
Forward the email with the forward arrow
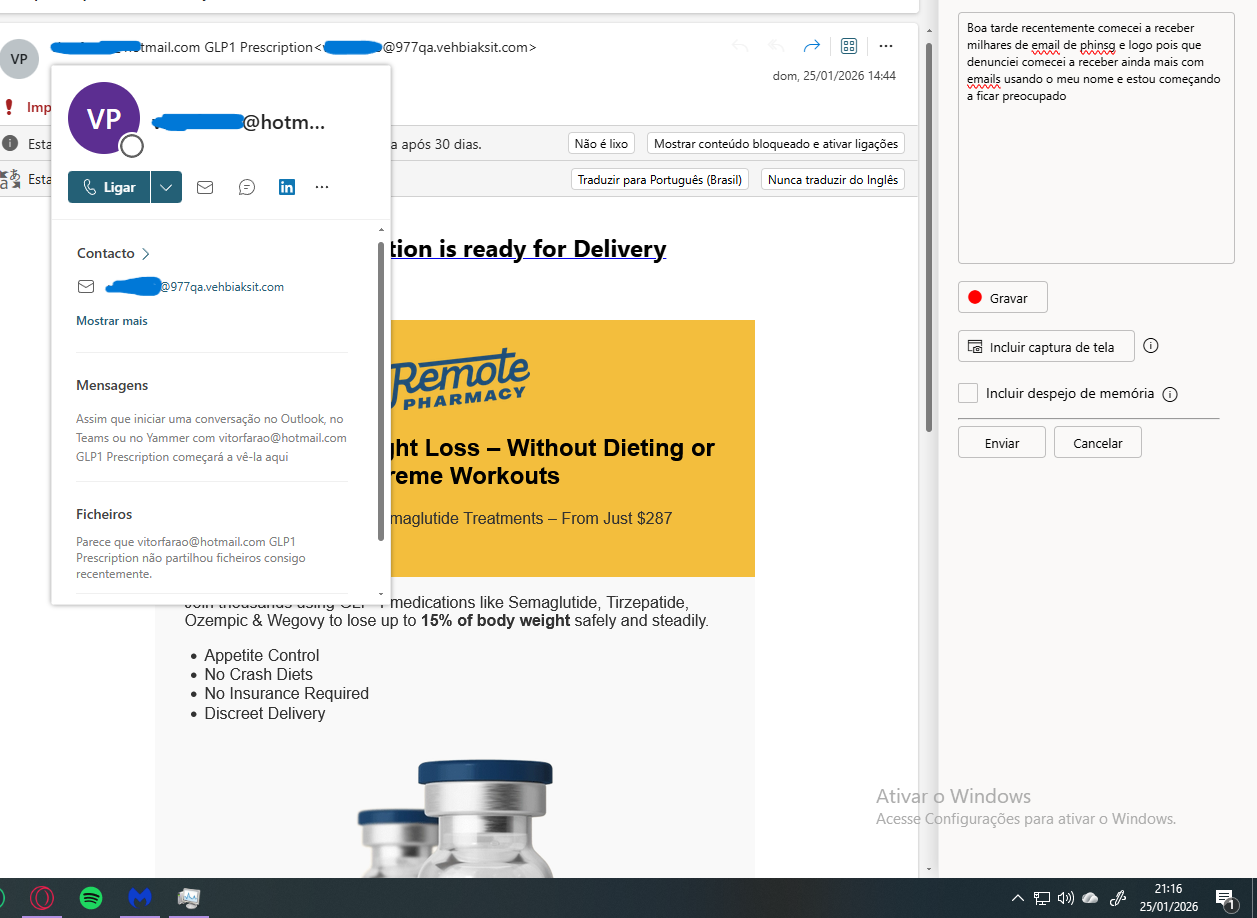click(811, 45)
